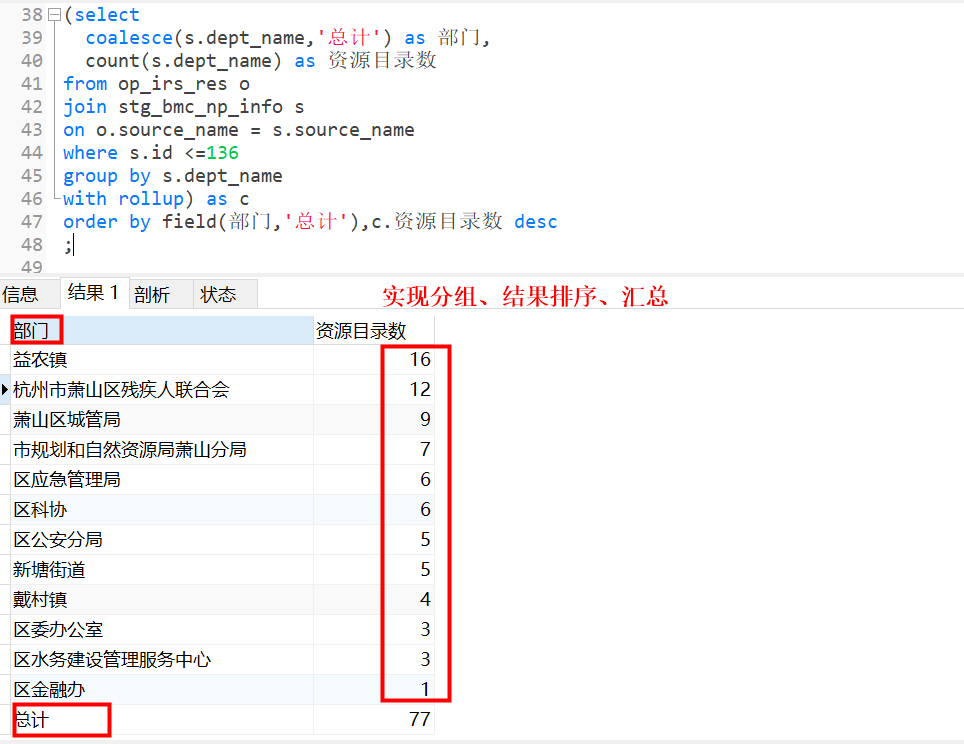Select the 市规划和自然资源局萧山分局 cell
This screenshot has width=964, height=744.
pos(162,449)
